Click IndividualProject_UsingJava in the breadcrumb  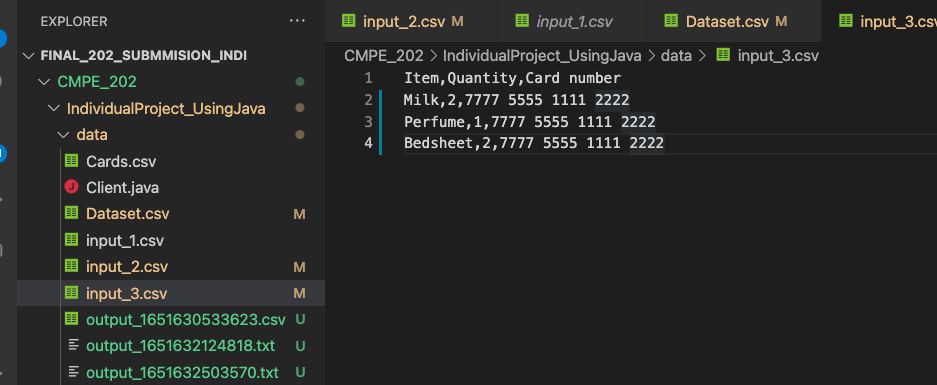(542, 56)
